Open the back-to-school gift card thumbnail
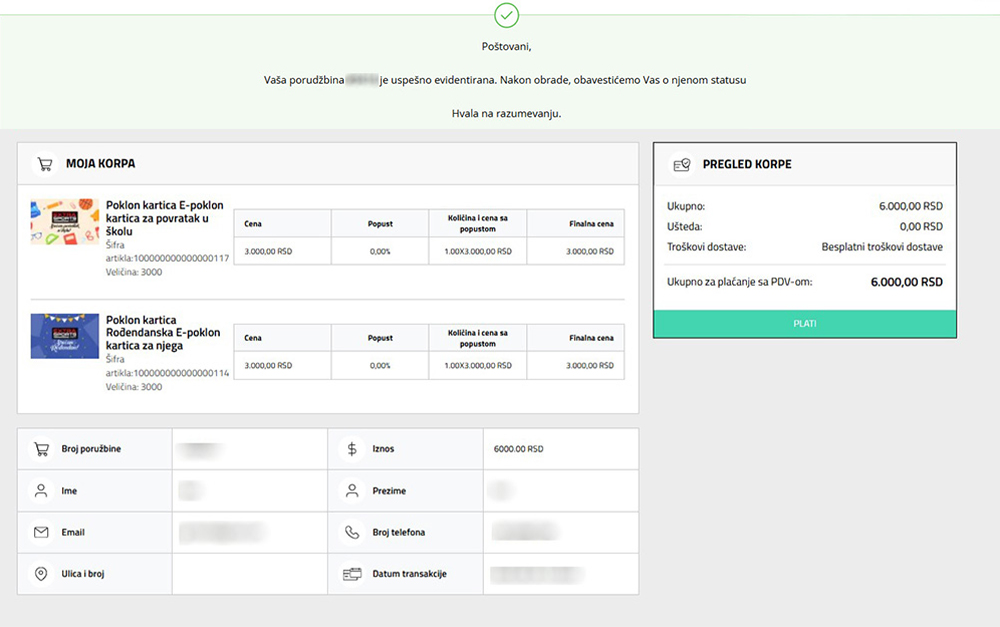 point(65,221)
